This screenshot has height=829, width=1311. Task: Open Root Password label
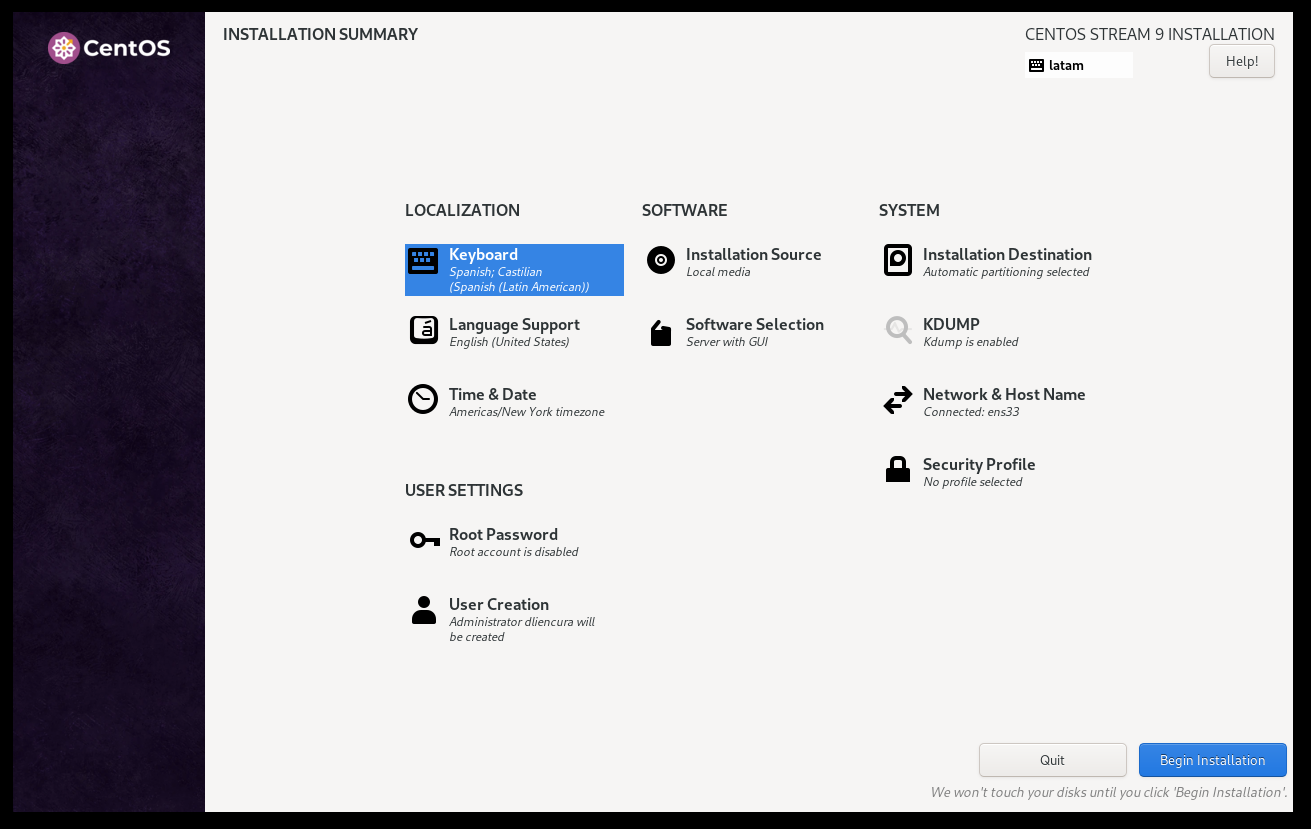click(503, 535)
